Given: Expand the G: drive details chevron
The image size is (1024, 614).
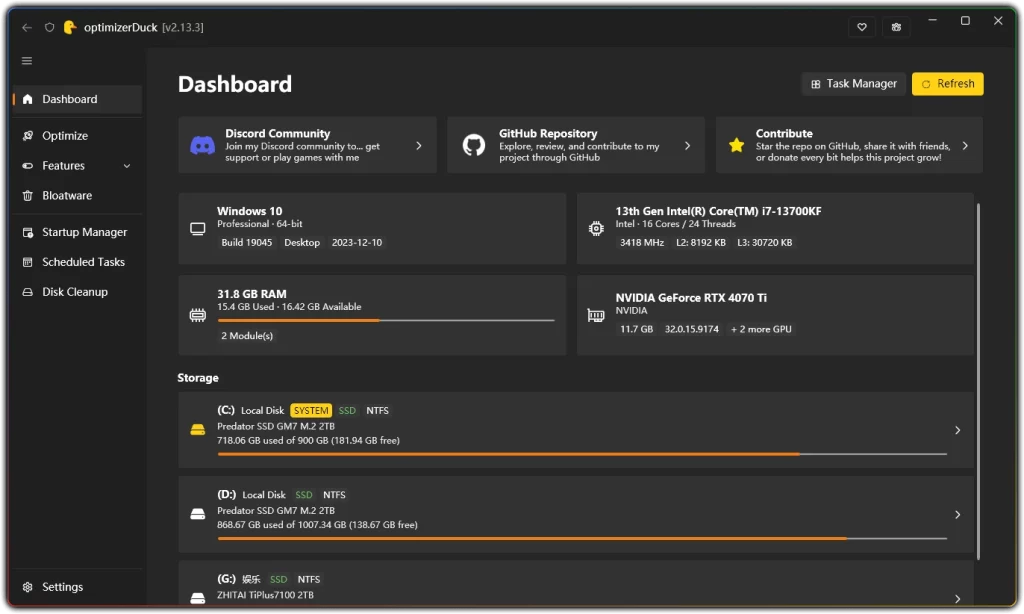Looking at the screenshot, I should coord(957,598).
